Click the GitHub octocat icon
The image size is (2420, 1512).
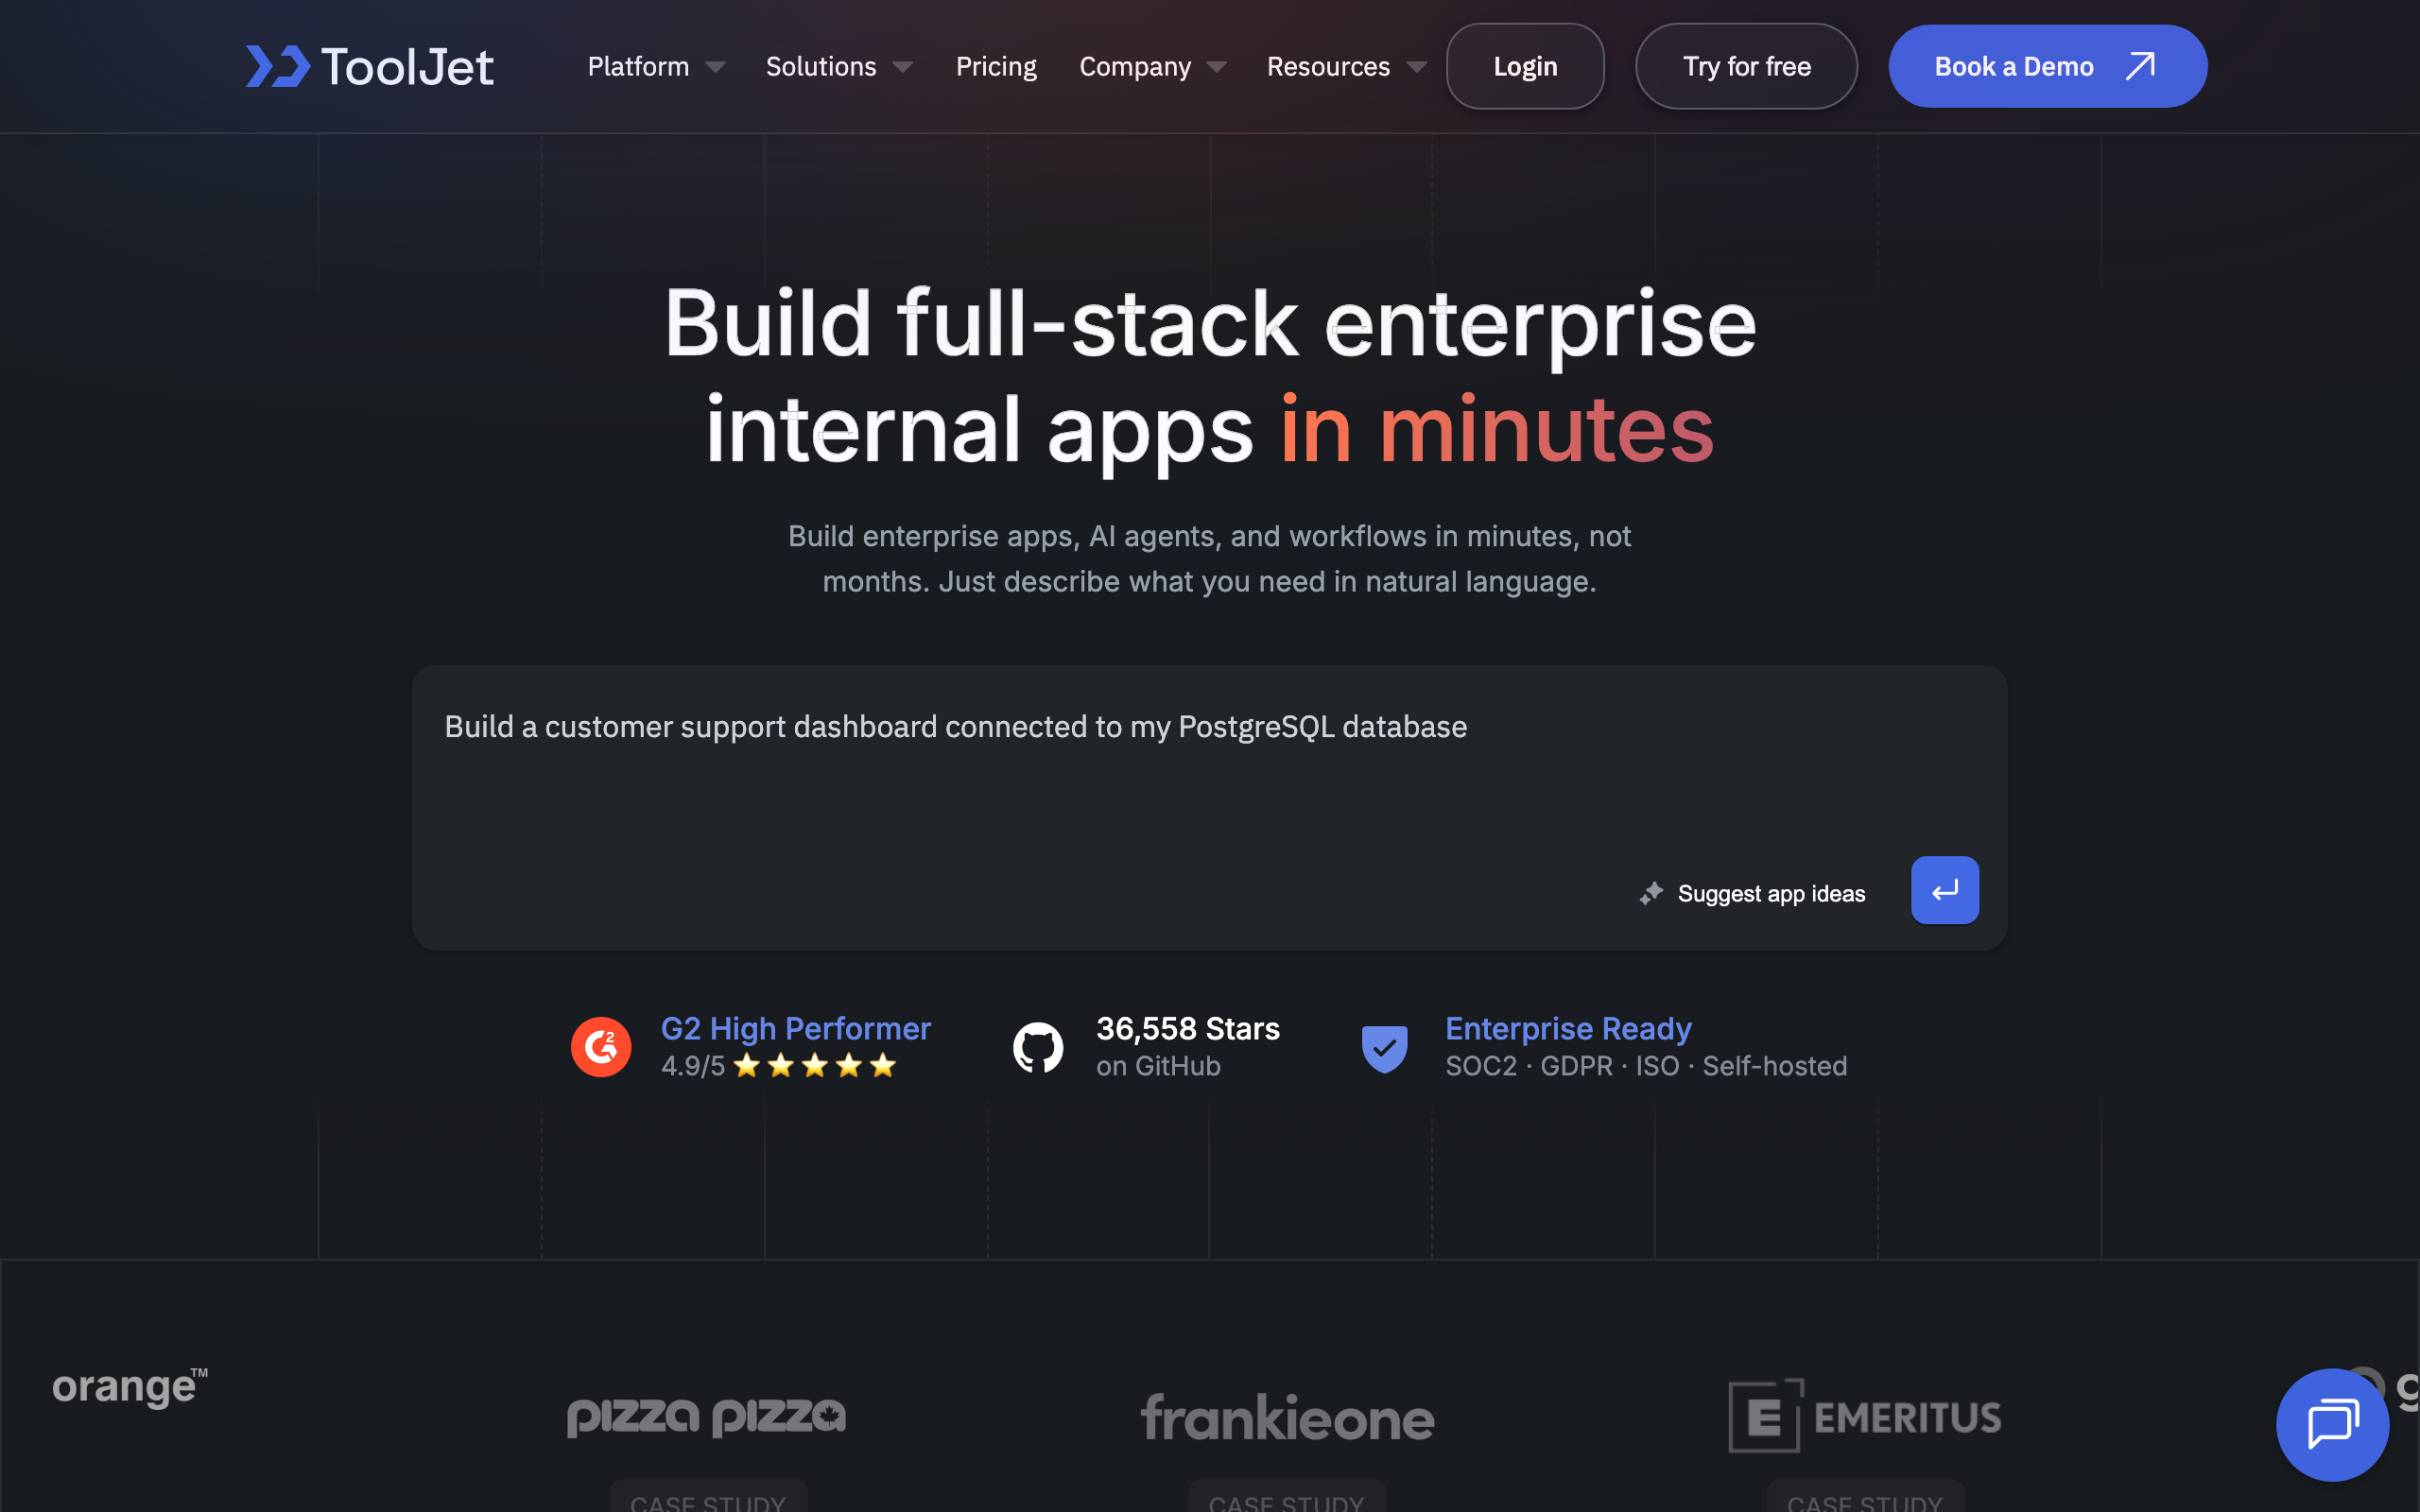click(1038, 1047)
